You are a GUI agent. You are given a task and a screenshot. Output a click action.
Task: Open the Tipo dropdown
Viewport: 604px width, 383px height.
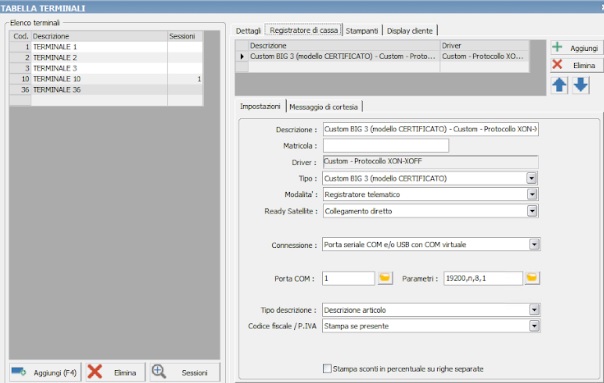tap(532, 178)
